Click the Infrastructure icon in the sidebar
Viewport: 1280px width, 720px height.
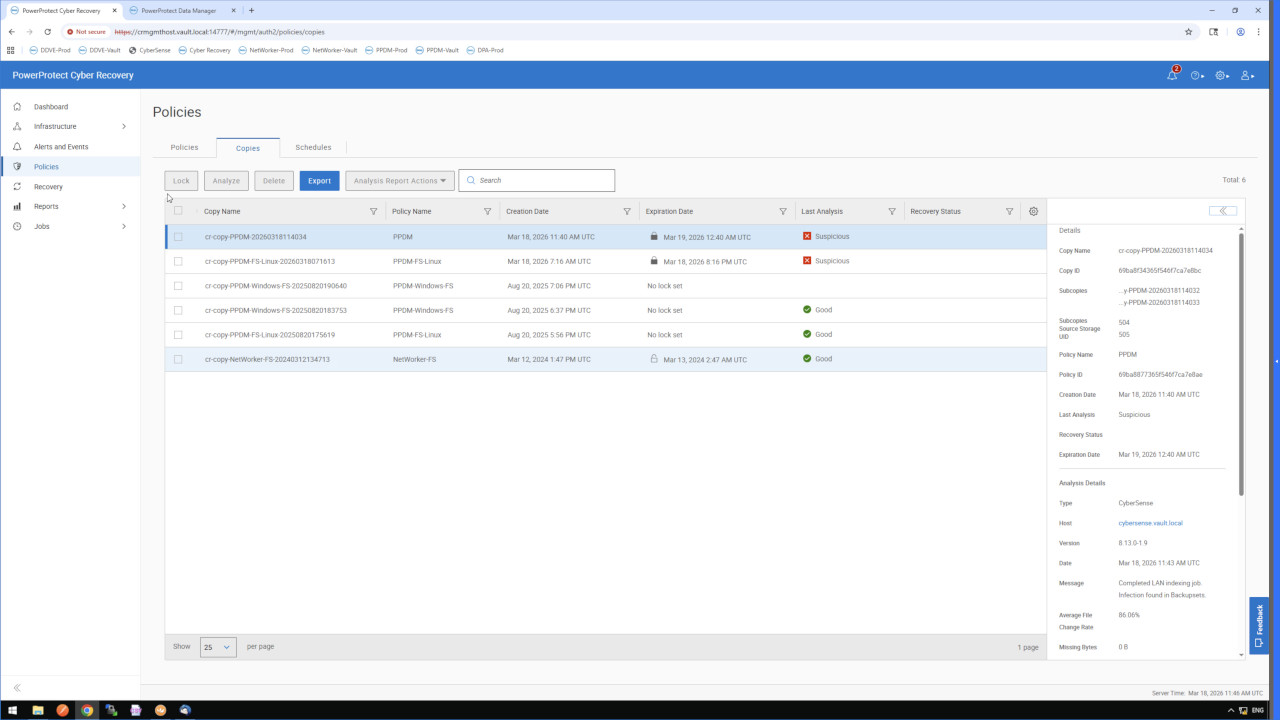[x=17, y=127]
